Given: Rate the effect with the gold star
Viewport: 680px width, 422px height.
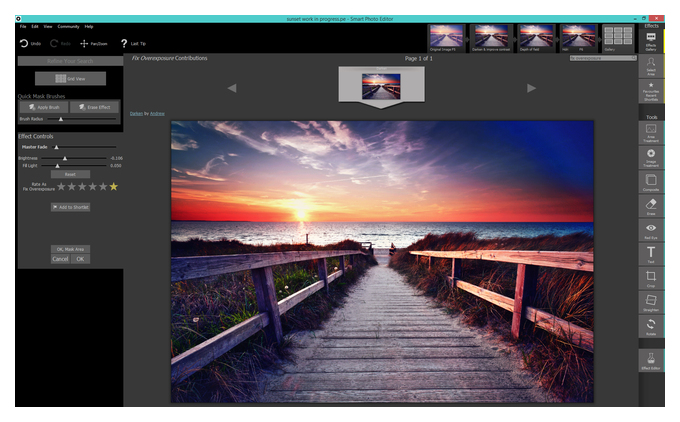Looking at the screenshot, I should tap(114, 186).
